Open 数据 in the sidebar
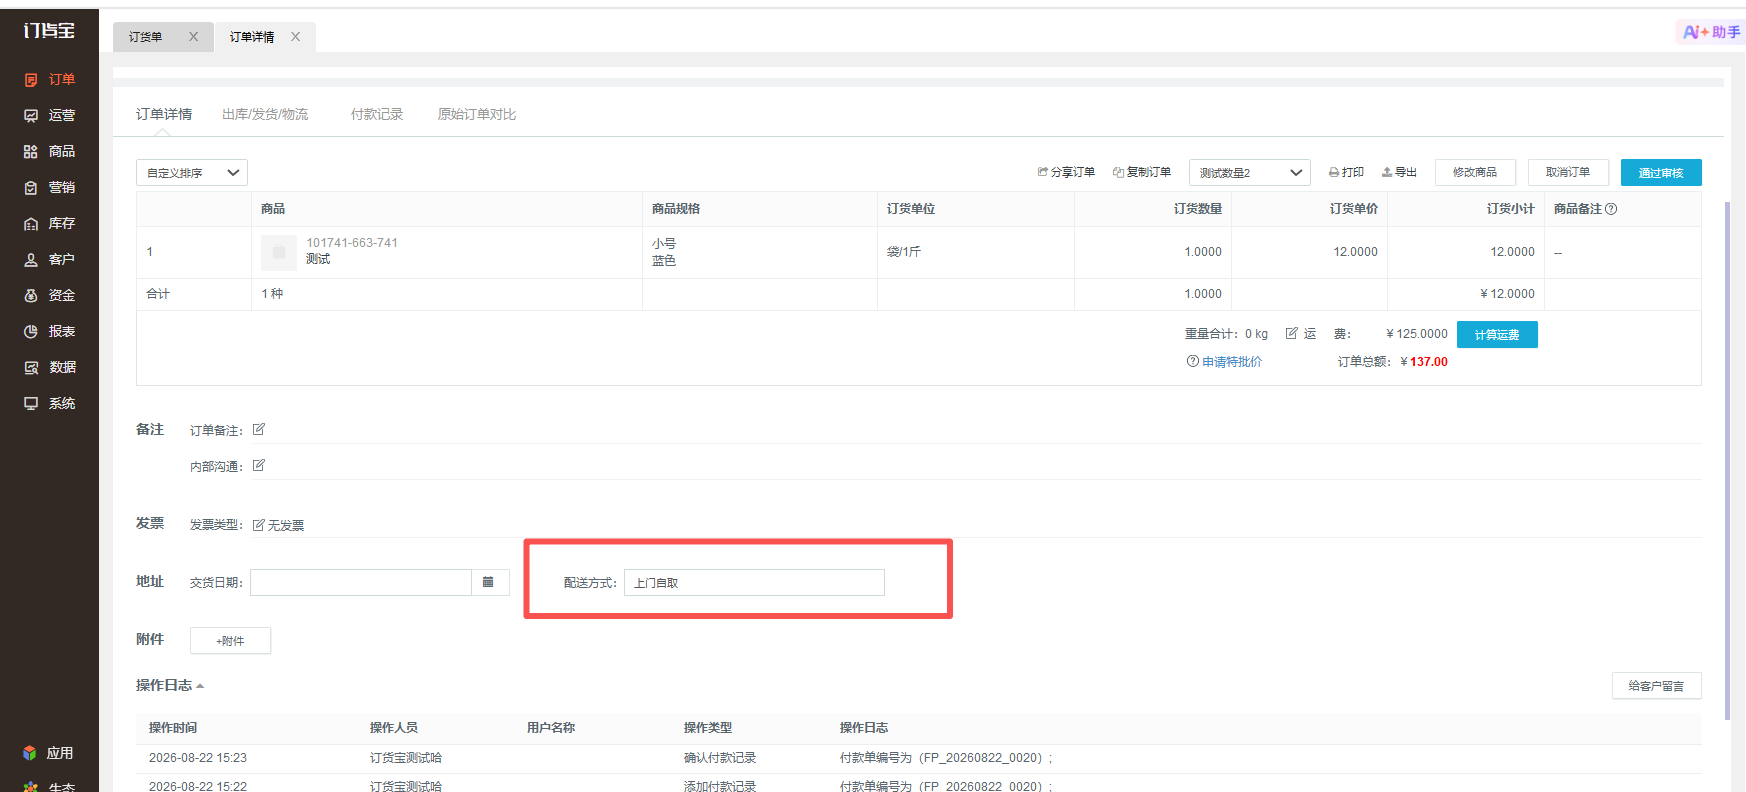 tap(49, 367)
